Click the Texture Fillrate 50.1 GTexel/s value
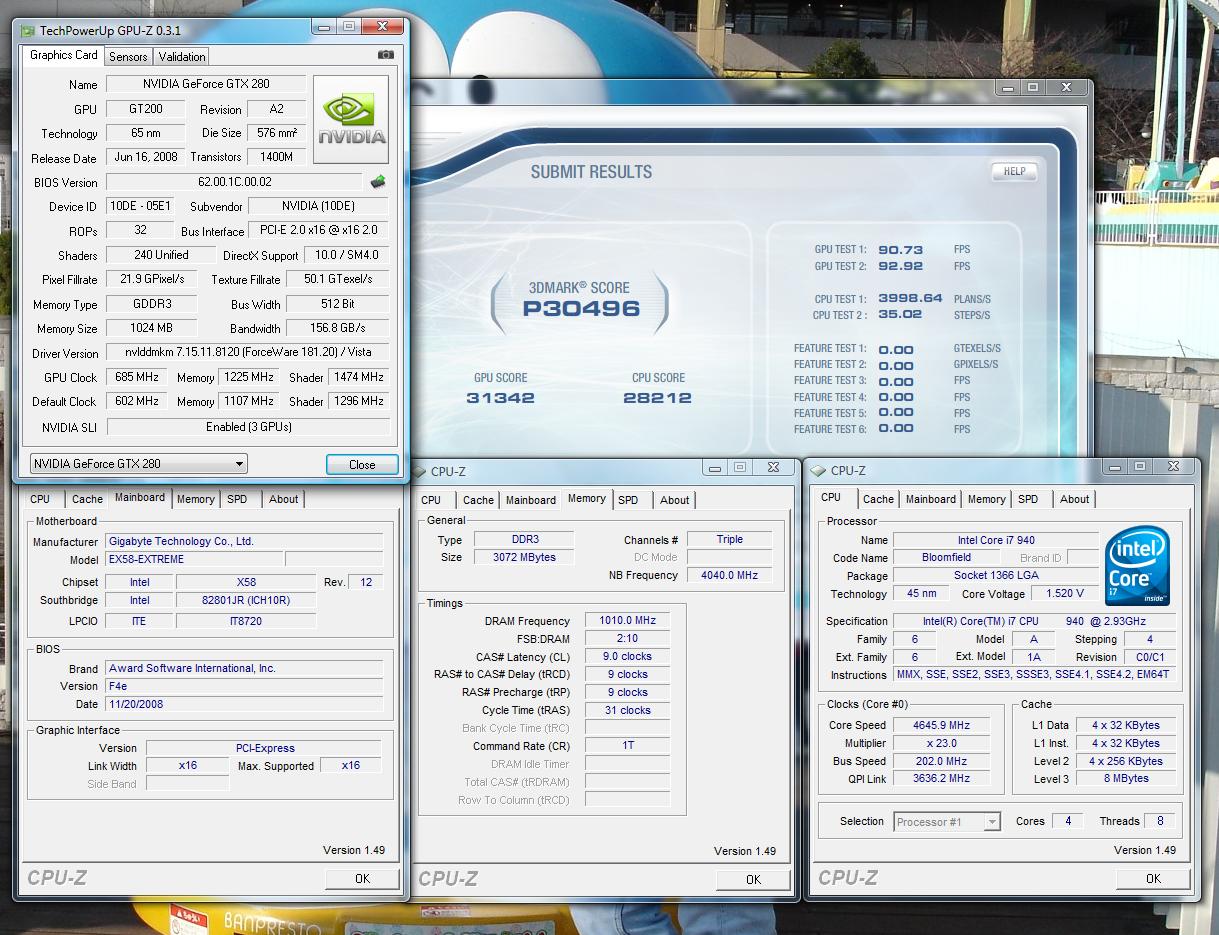 click(x=338, y=280)
